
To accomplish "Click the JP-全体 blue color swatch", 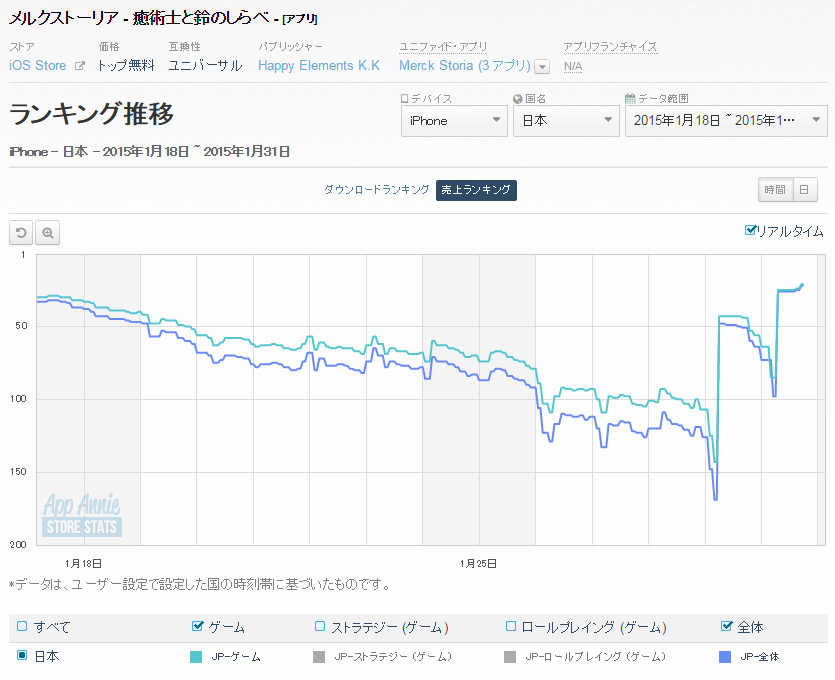I will pos(725,657).
